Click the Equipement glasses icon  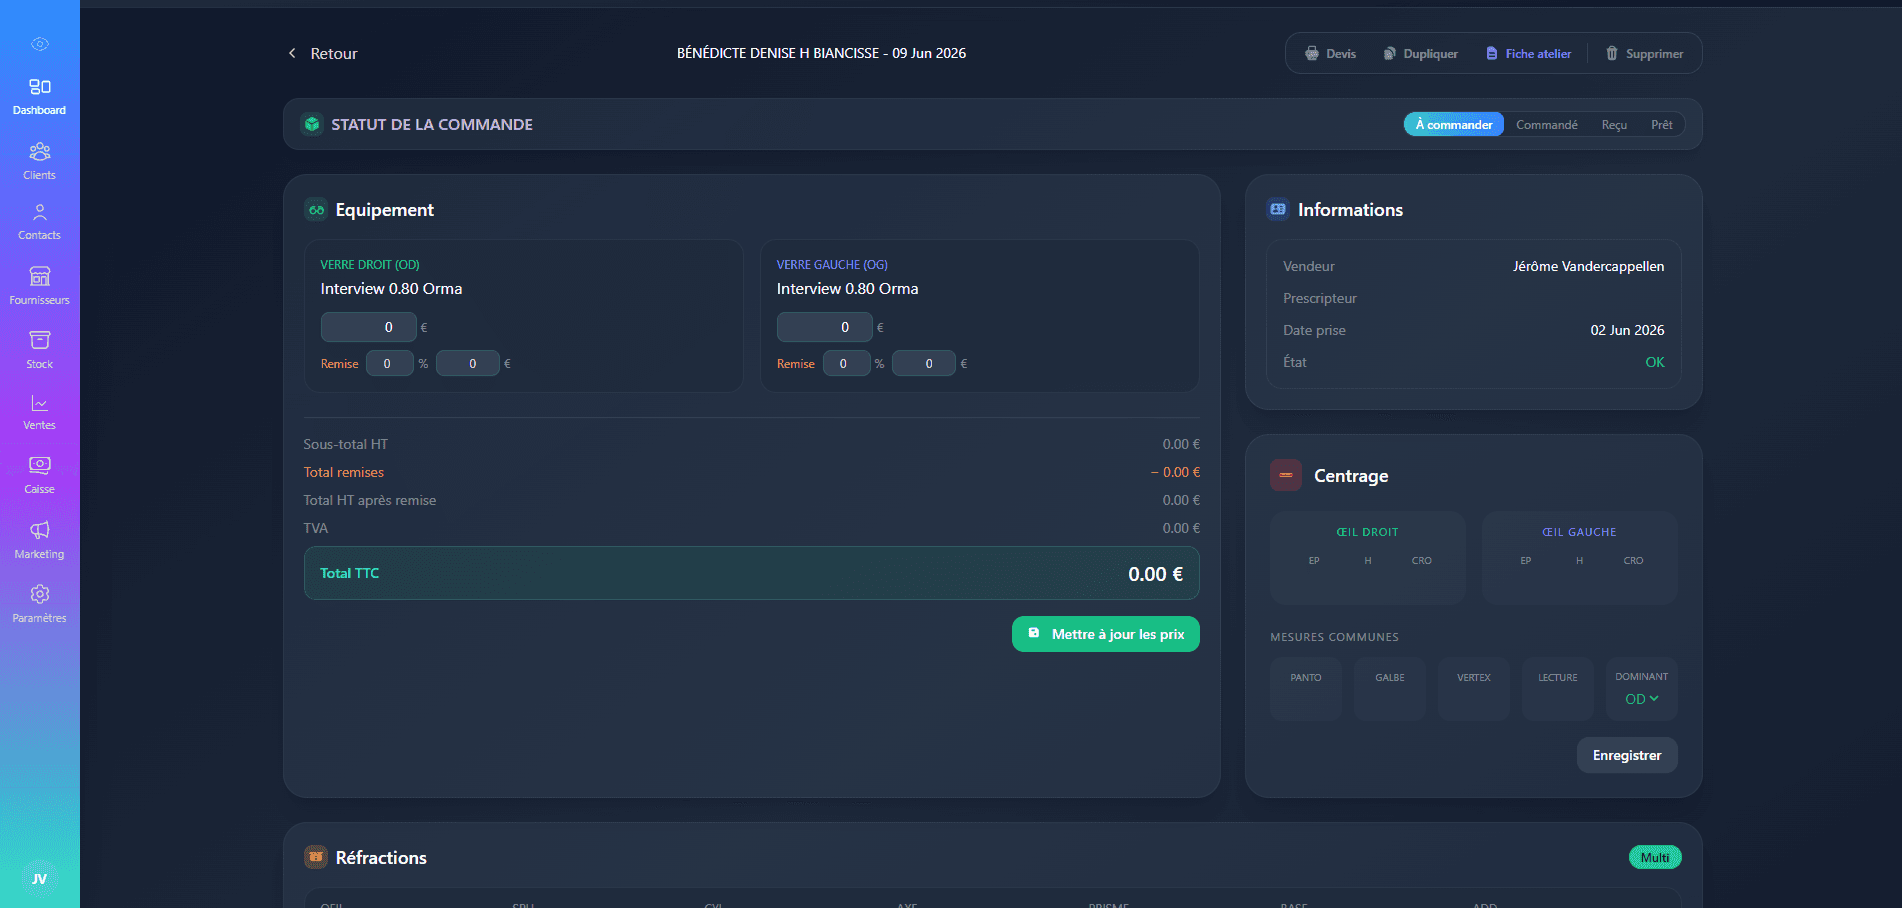(x=316, y=210)
